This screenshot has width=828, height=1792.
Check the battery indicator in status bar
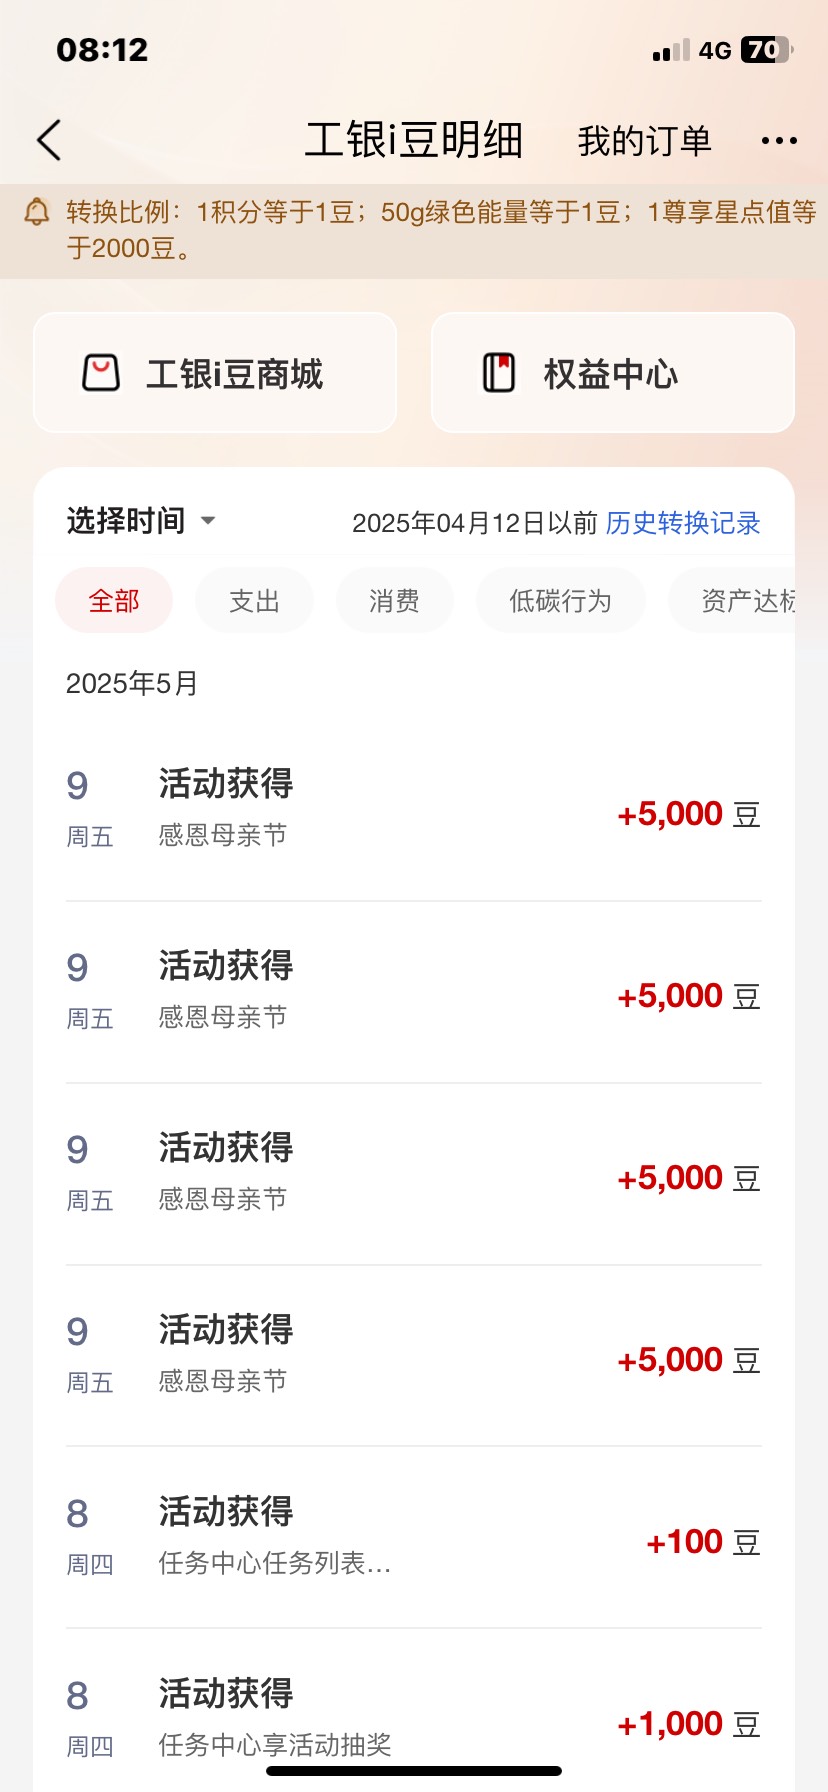coord(767,50)
